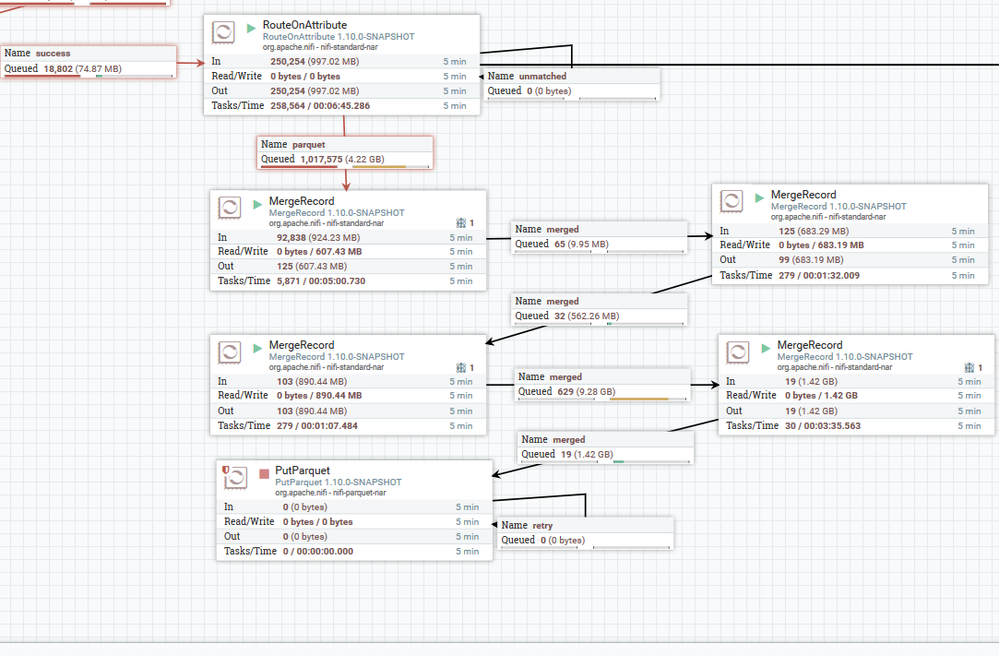This screenshot has width=999, height=656.
Task: Click In value 92,838 (924.23 MB)
Action: point(318,238)
